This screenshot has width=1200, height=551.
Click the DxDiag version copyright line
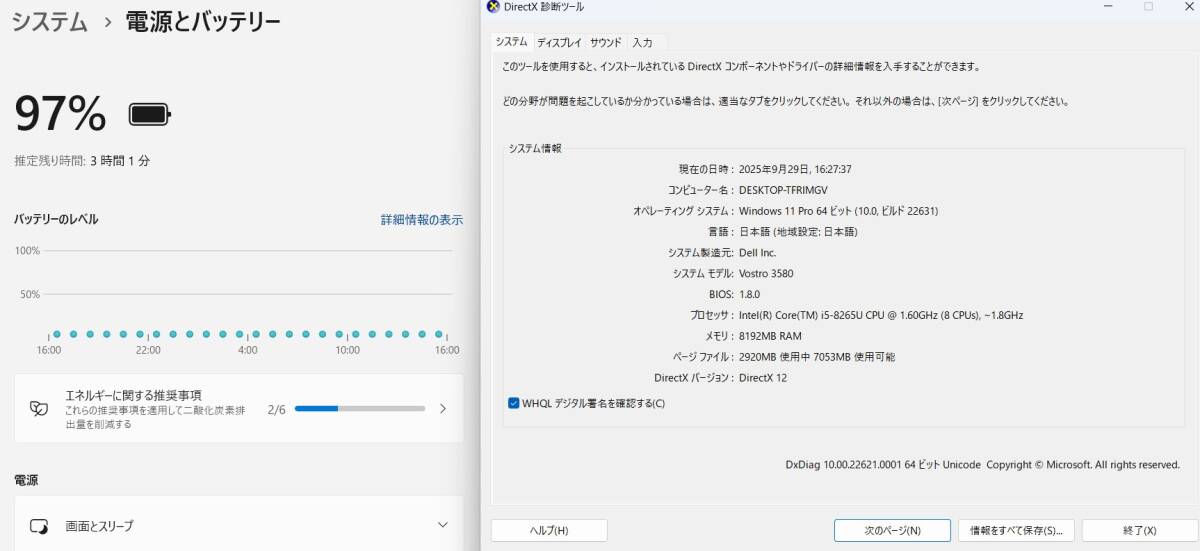pyautogui.click(x=983, y=465)
